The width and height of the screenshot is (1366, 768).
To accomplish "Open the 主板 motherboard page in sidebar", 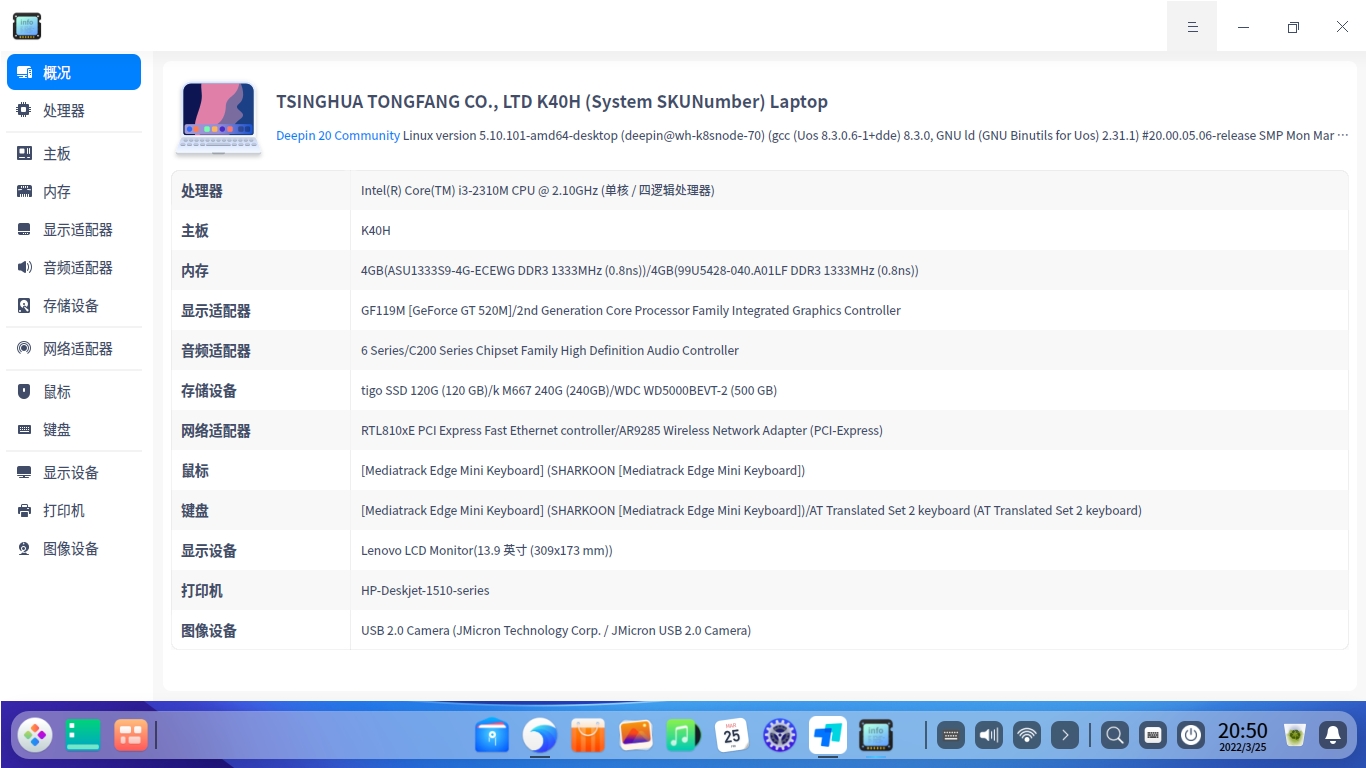I will tap(74, 153).
